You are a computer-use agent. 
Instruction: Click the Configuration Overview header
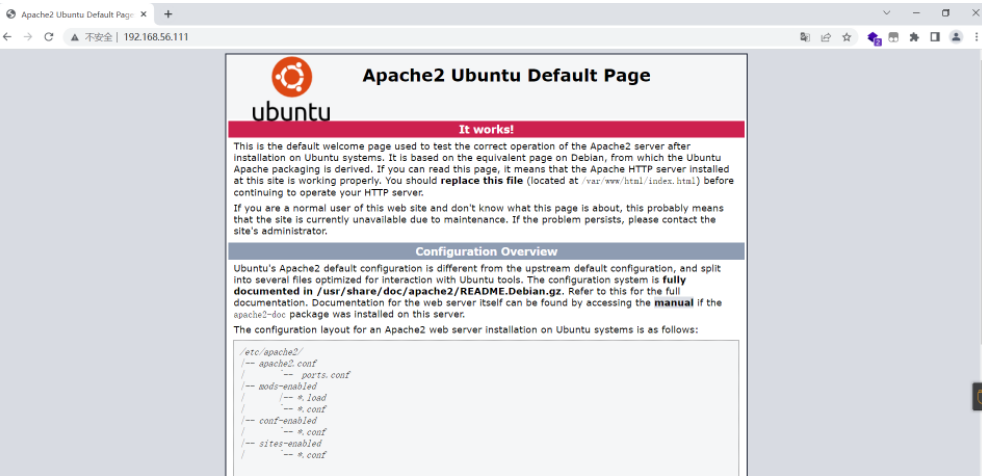(x=486, y=252)
